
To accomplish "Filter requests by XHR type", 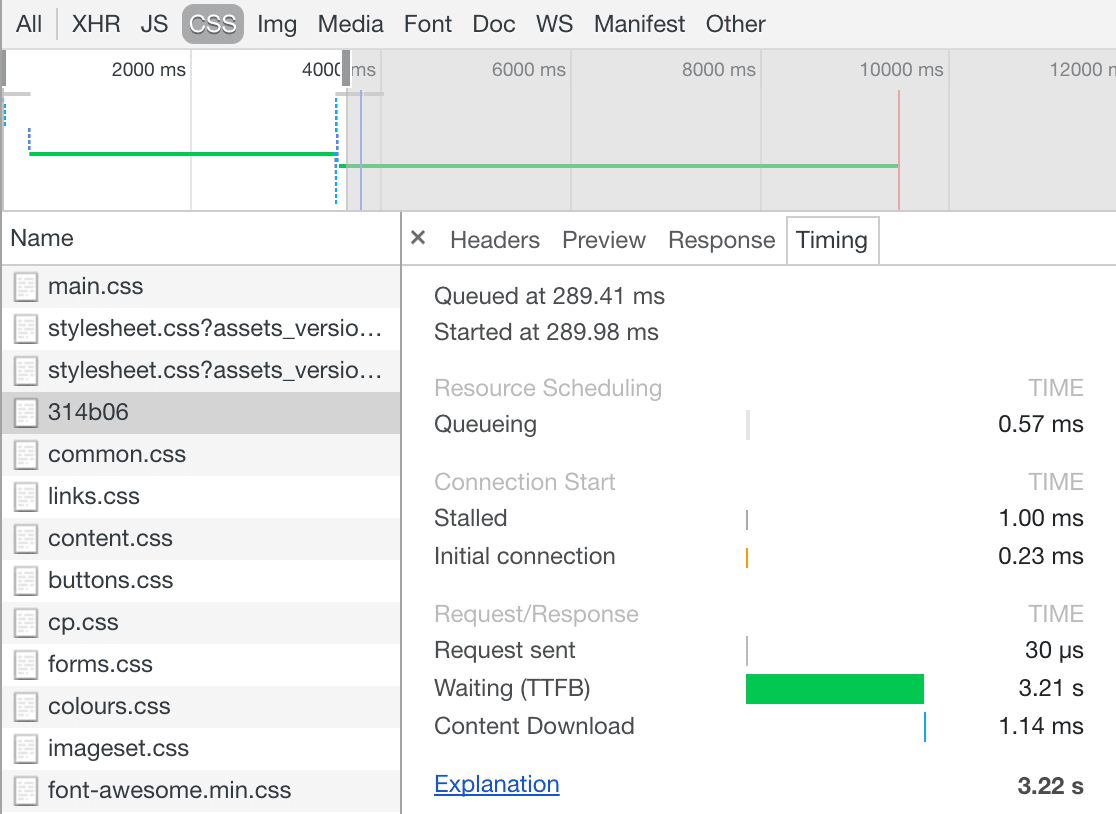I will click(96, 24).
